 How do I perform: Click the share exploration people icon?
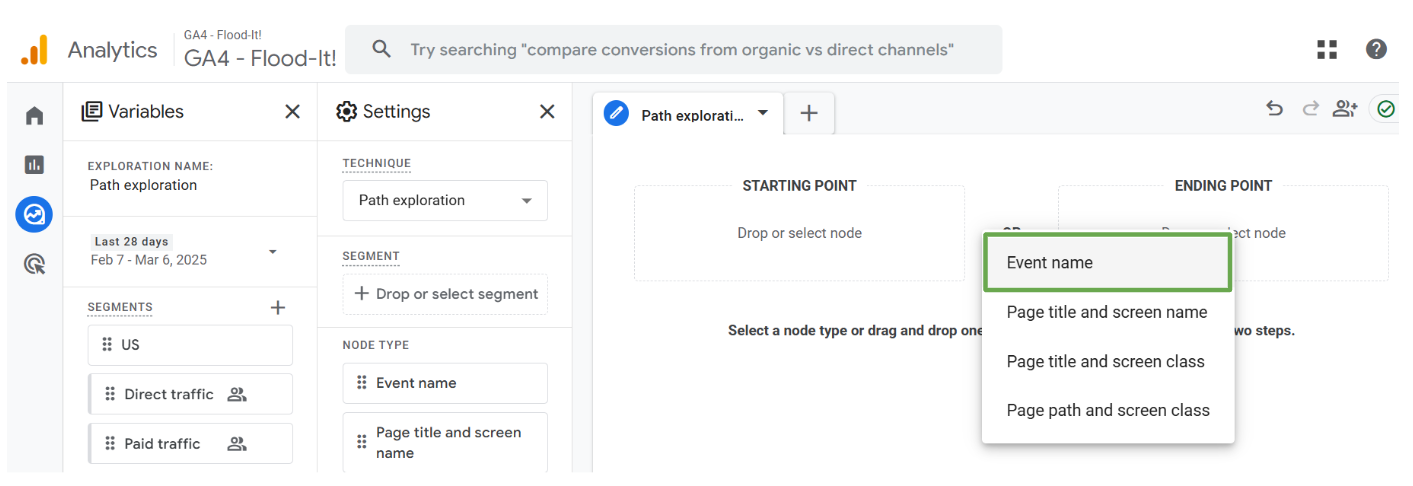point(1344,110)
